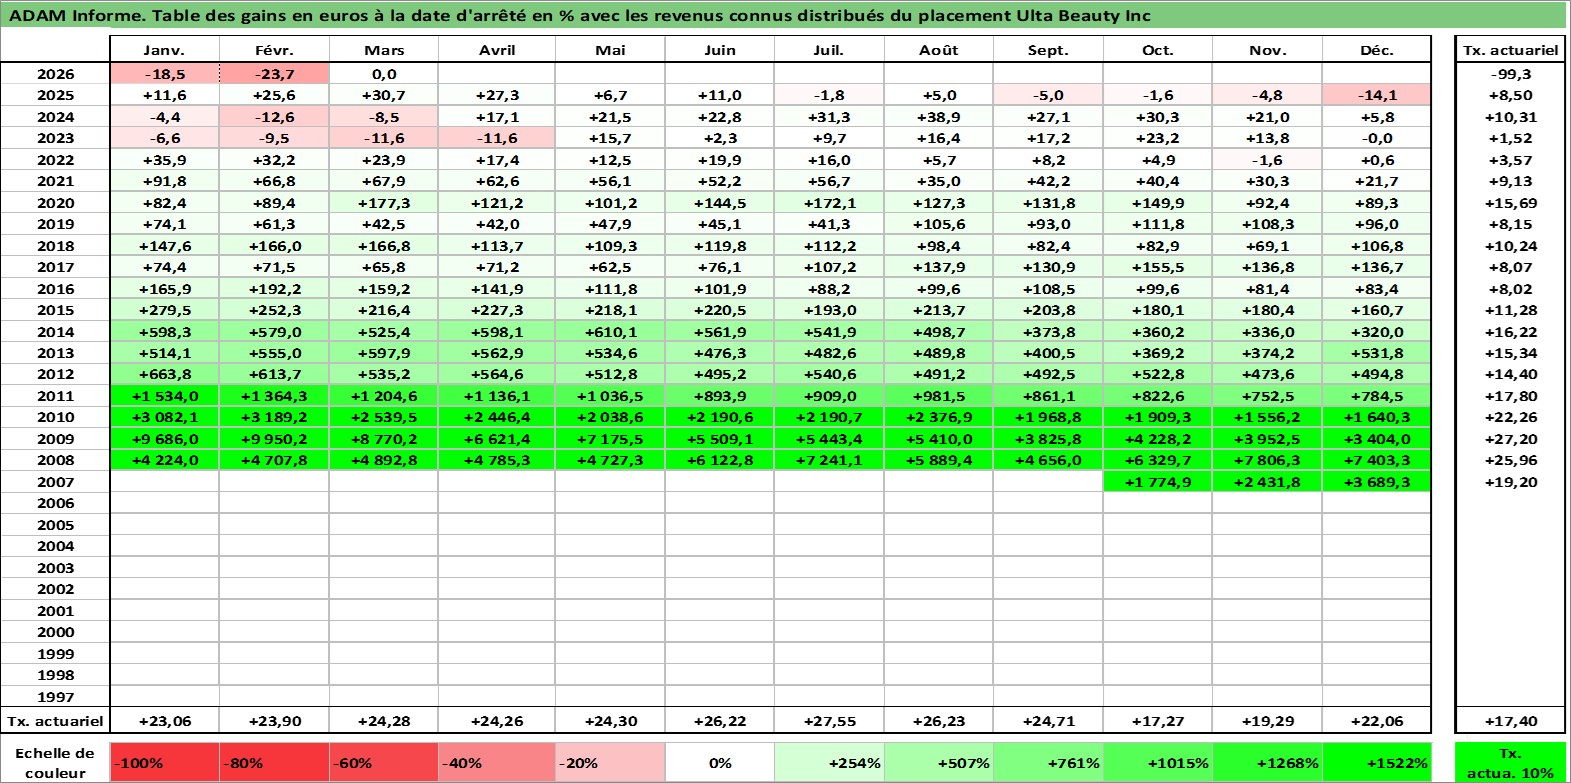Click cell value -14,1 for December 2025
The width and height of the screenshot is (1571, 783).
click(1376, 95)
